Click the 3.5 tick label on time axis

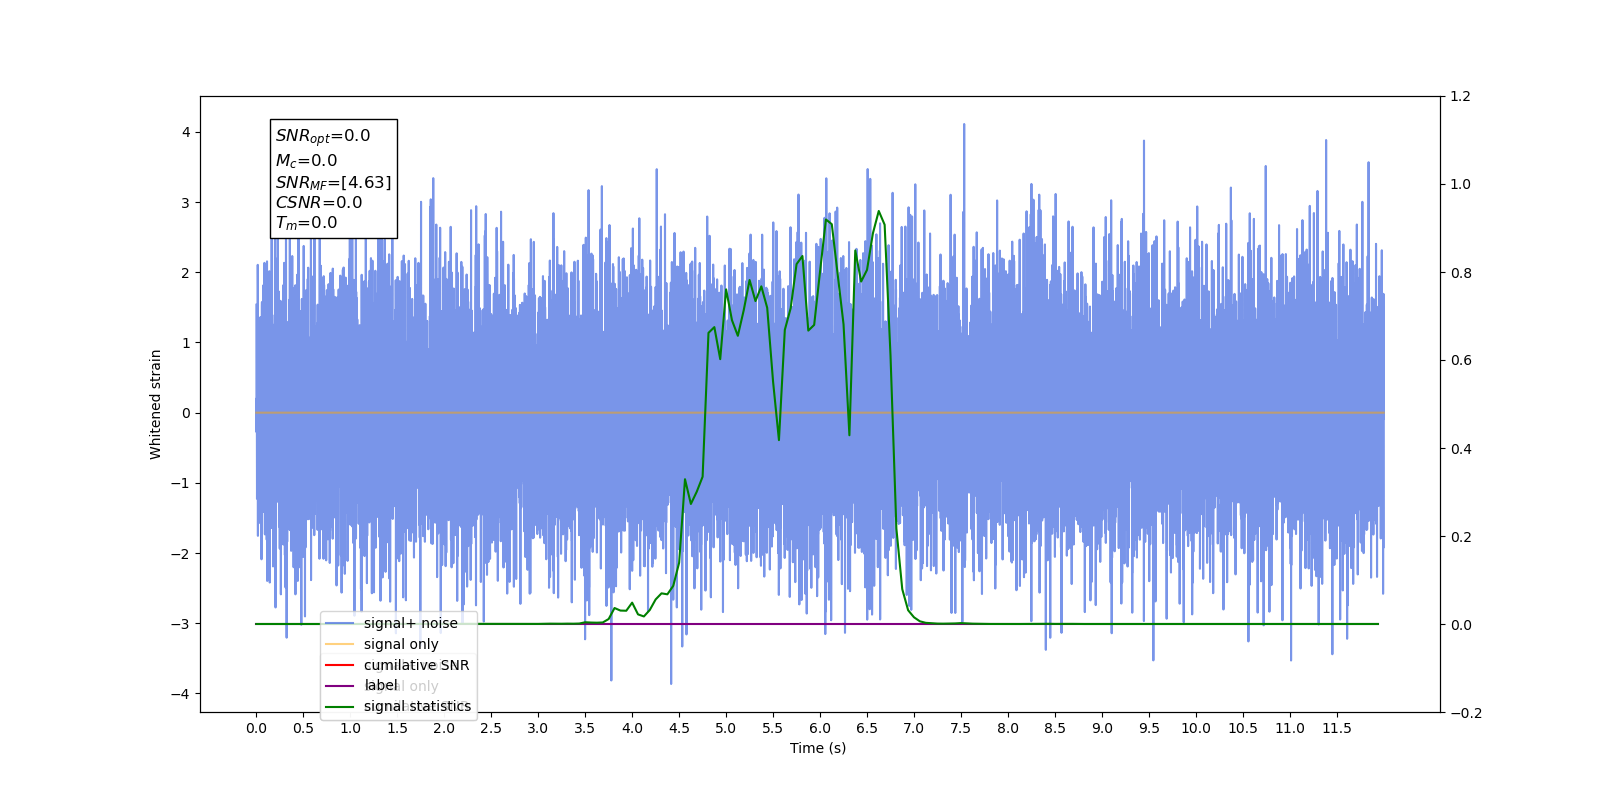coord(585,728)
